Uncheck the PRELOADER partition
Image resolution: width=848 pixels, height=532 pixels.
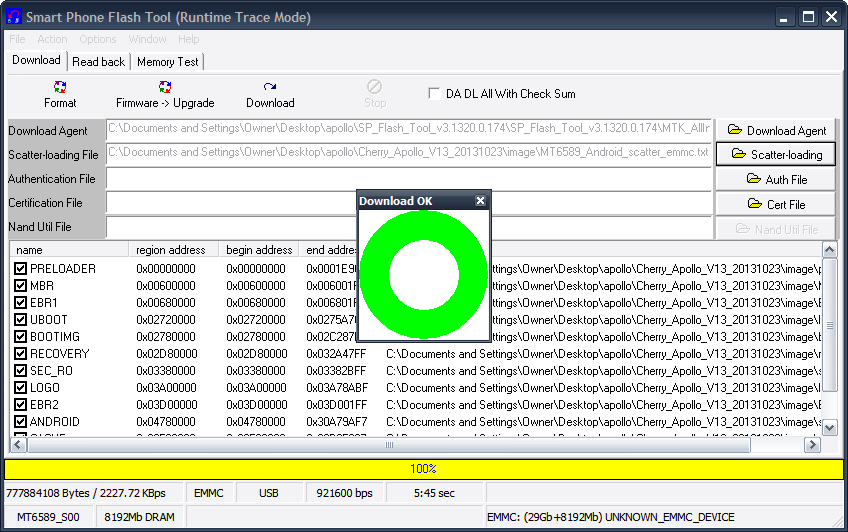pyautogui.click(x=21, y=269)
